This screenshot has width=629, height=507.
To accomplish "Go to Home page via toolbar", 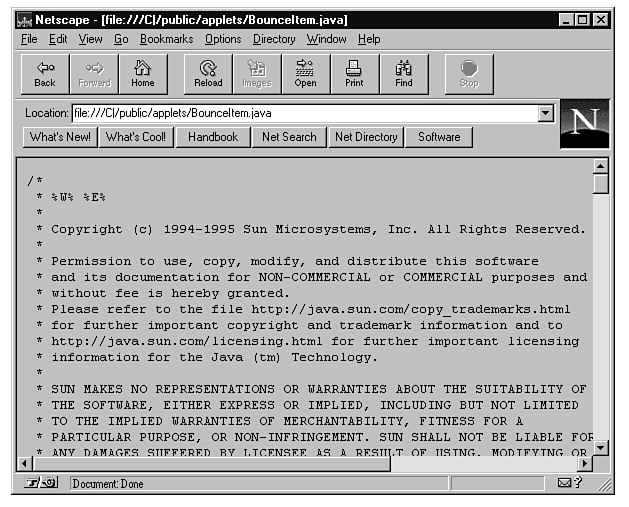I will click(143, 74).
